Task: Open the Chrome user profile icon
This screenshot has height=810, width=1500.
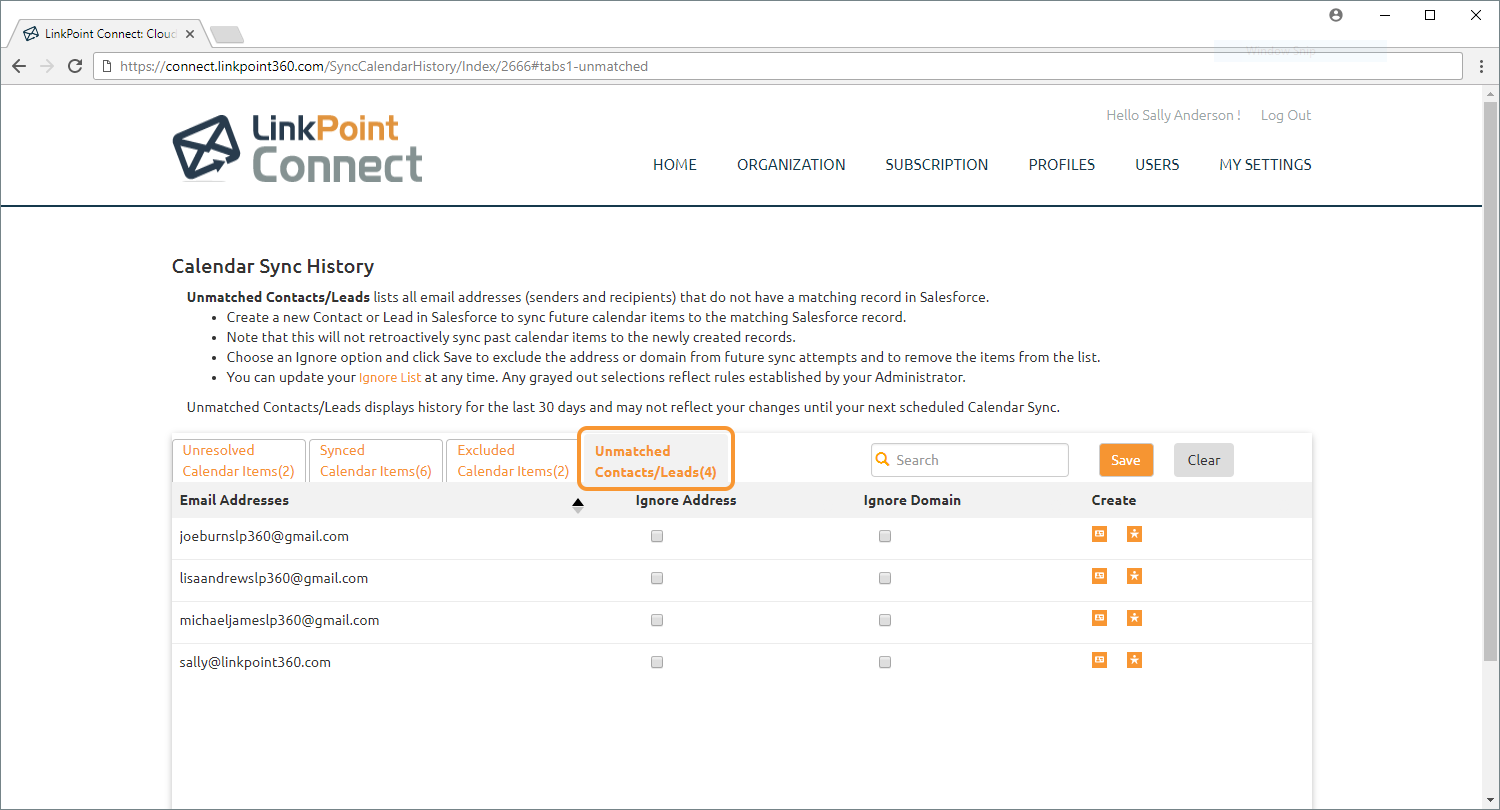Action: pos(1336,15)
